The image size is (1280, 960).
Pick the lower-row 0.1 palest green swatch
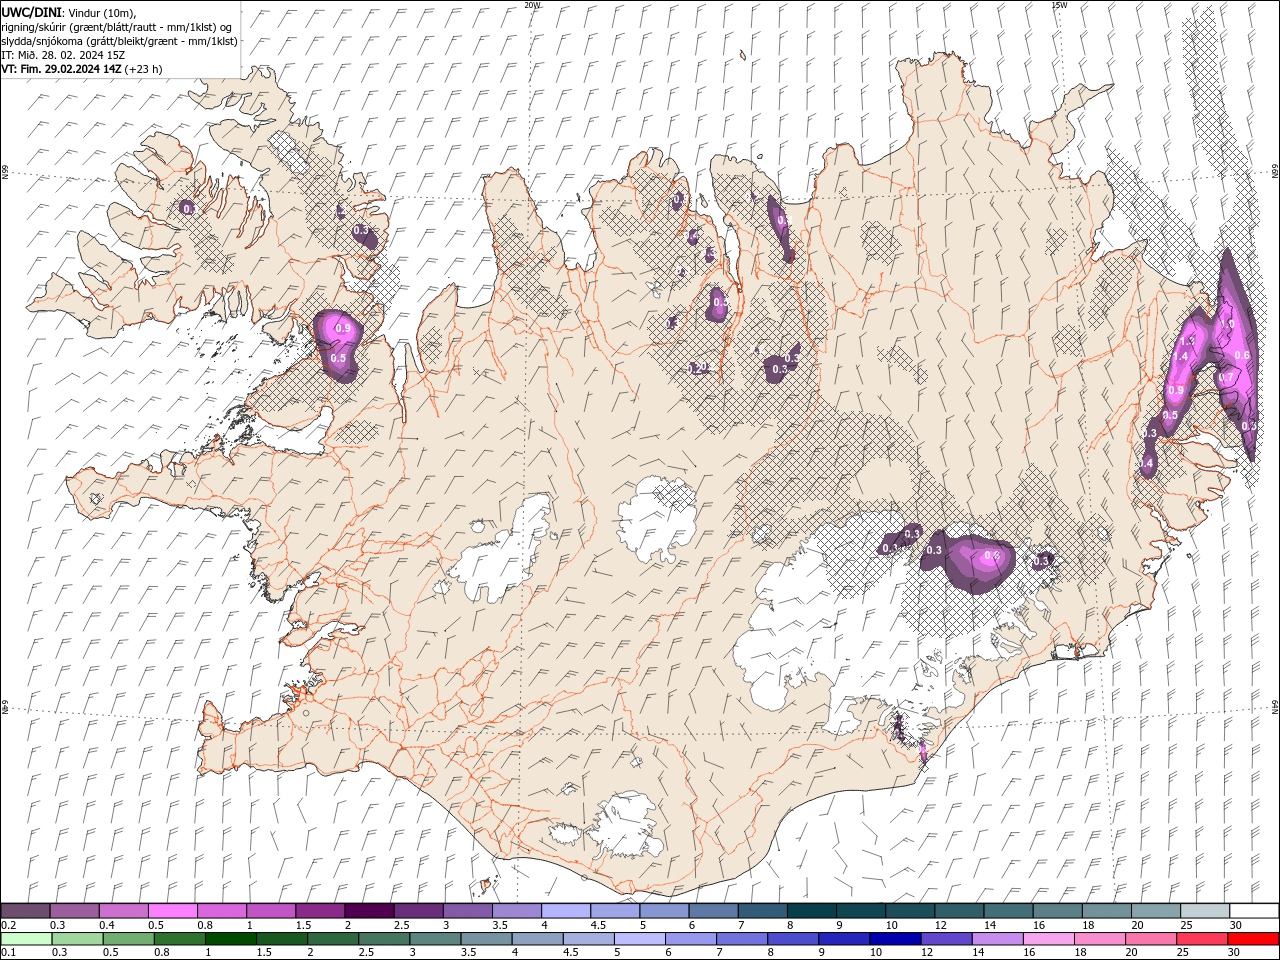[26, 939]
